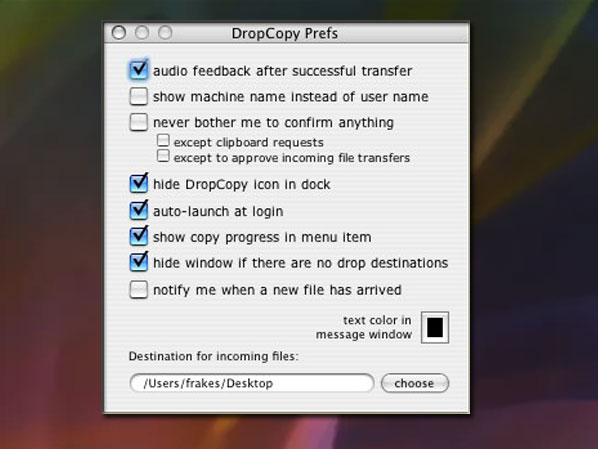This screenshot has height=450, width=598.
Task: Zoom the DropCopy Prefs window
Action: click(165, 33)
